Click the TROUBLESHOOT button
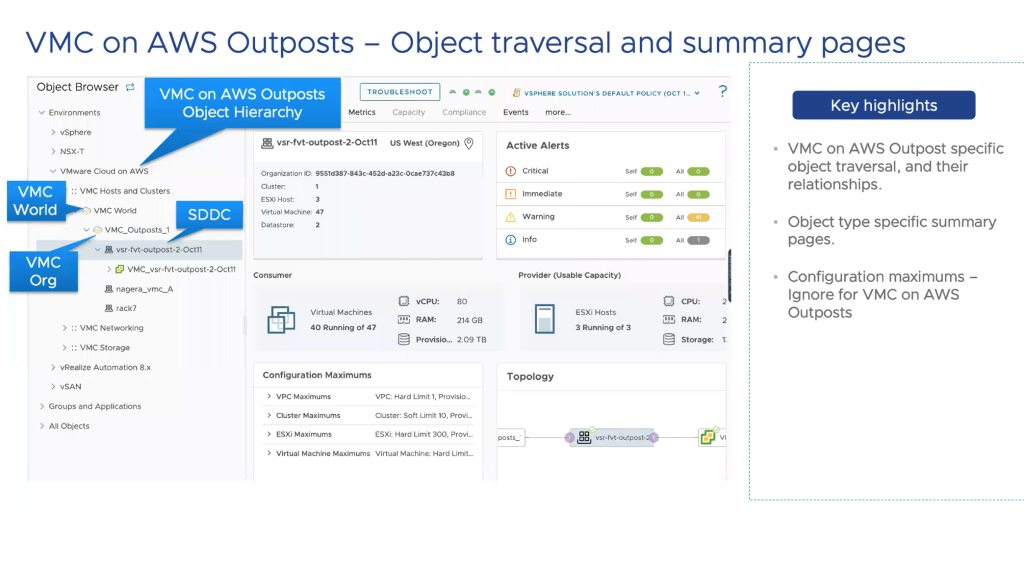Viewport: 1024px width, 569px height. coord(400,92)
